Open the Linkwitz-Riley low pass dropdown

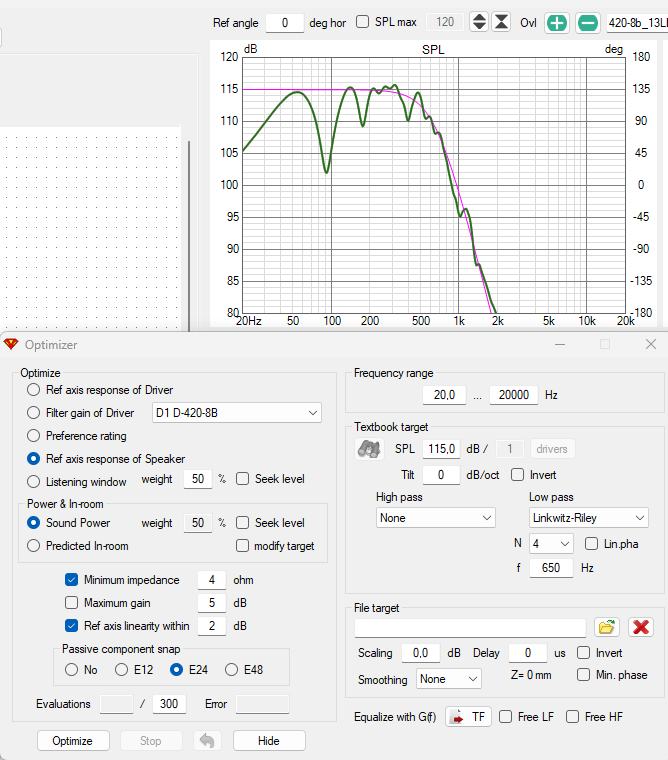pyautogui.click(x=588, y=518)
